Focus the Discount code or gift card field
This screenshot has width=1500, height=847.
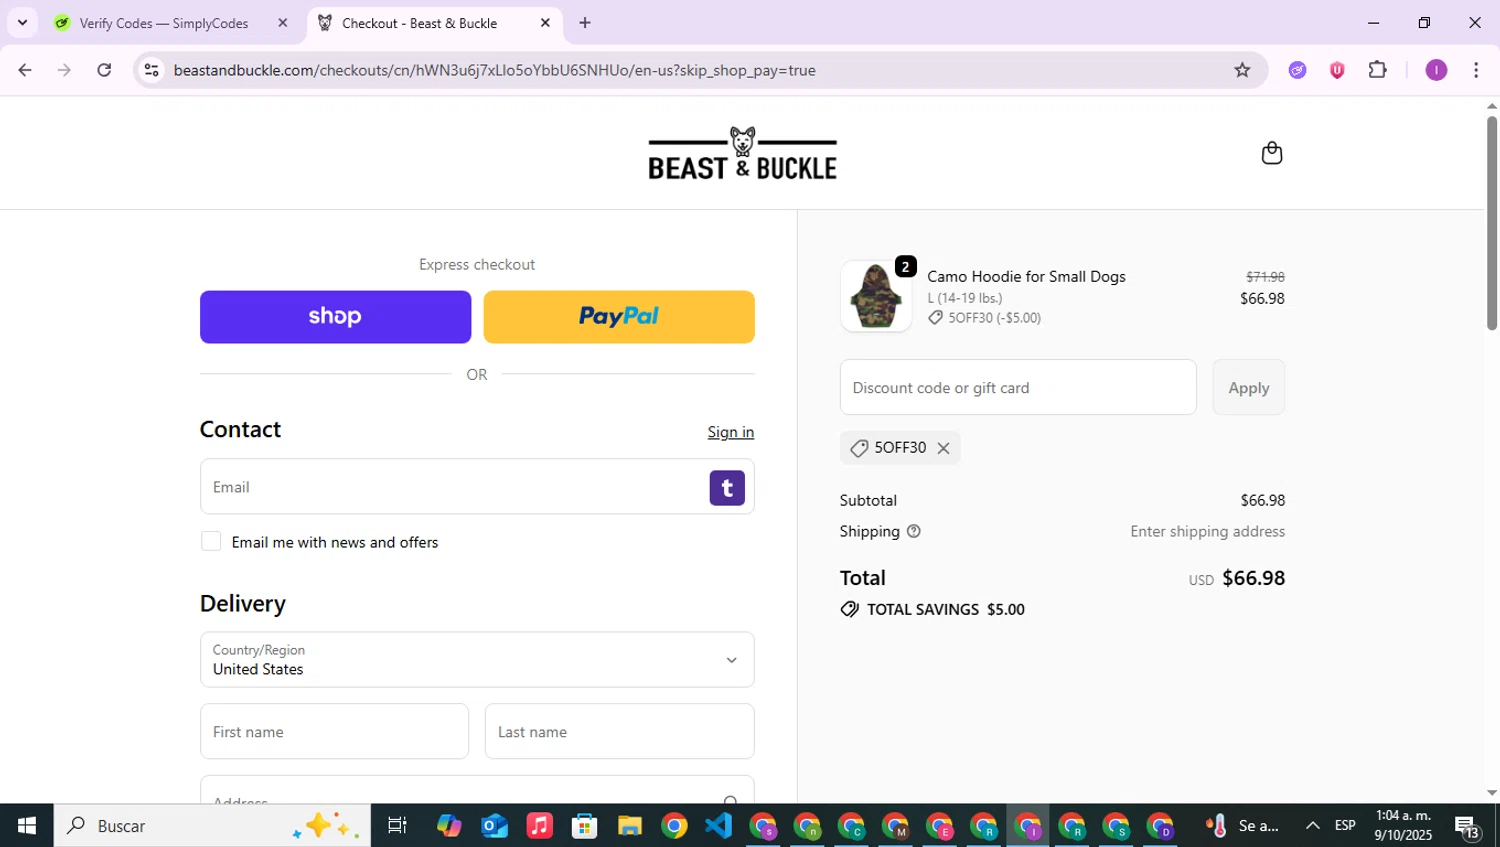(1018, 387)
